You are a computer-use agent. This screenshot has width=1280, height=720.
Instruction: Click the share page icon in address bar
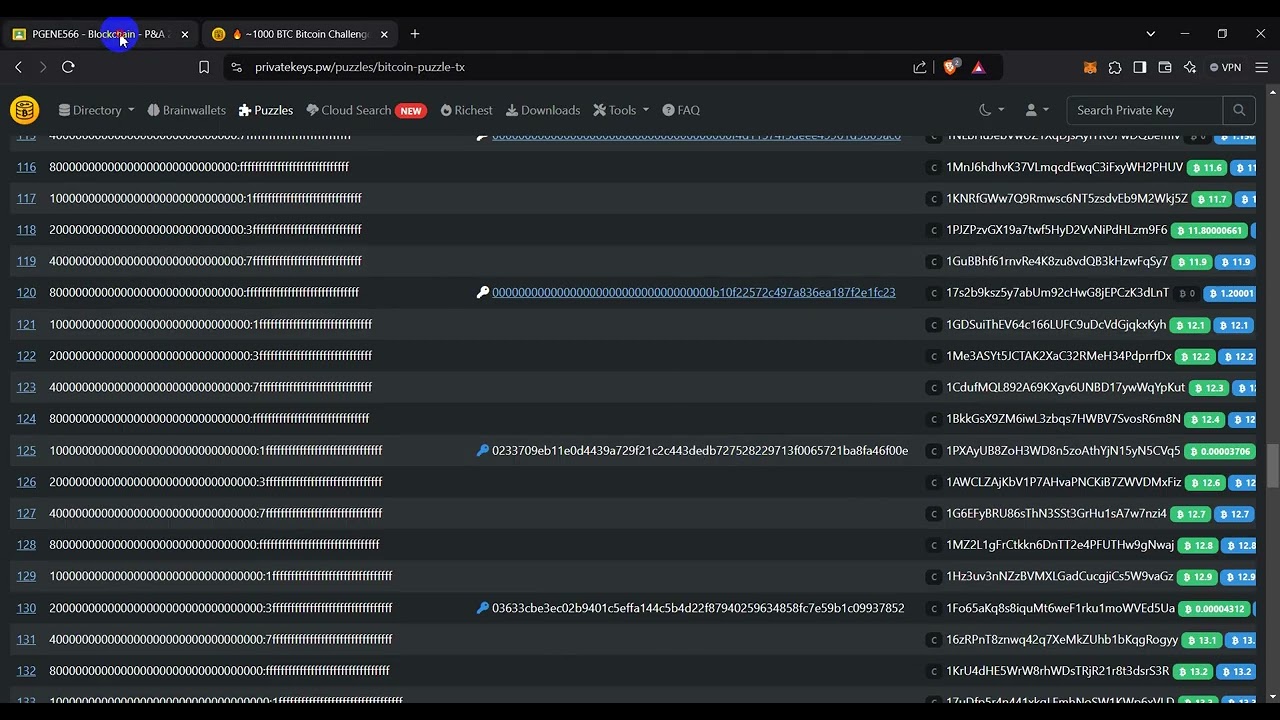[920, 67]
